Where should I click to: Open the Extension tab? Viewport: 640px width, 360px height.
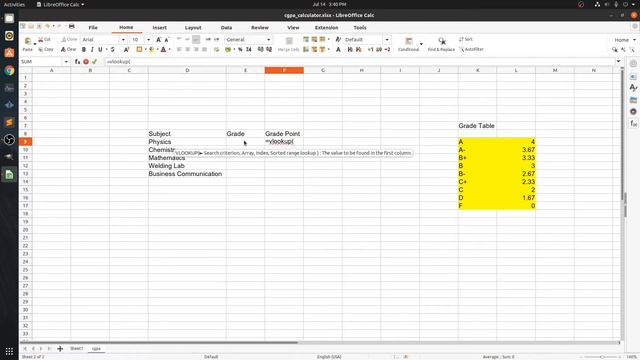(327, 27)
